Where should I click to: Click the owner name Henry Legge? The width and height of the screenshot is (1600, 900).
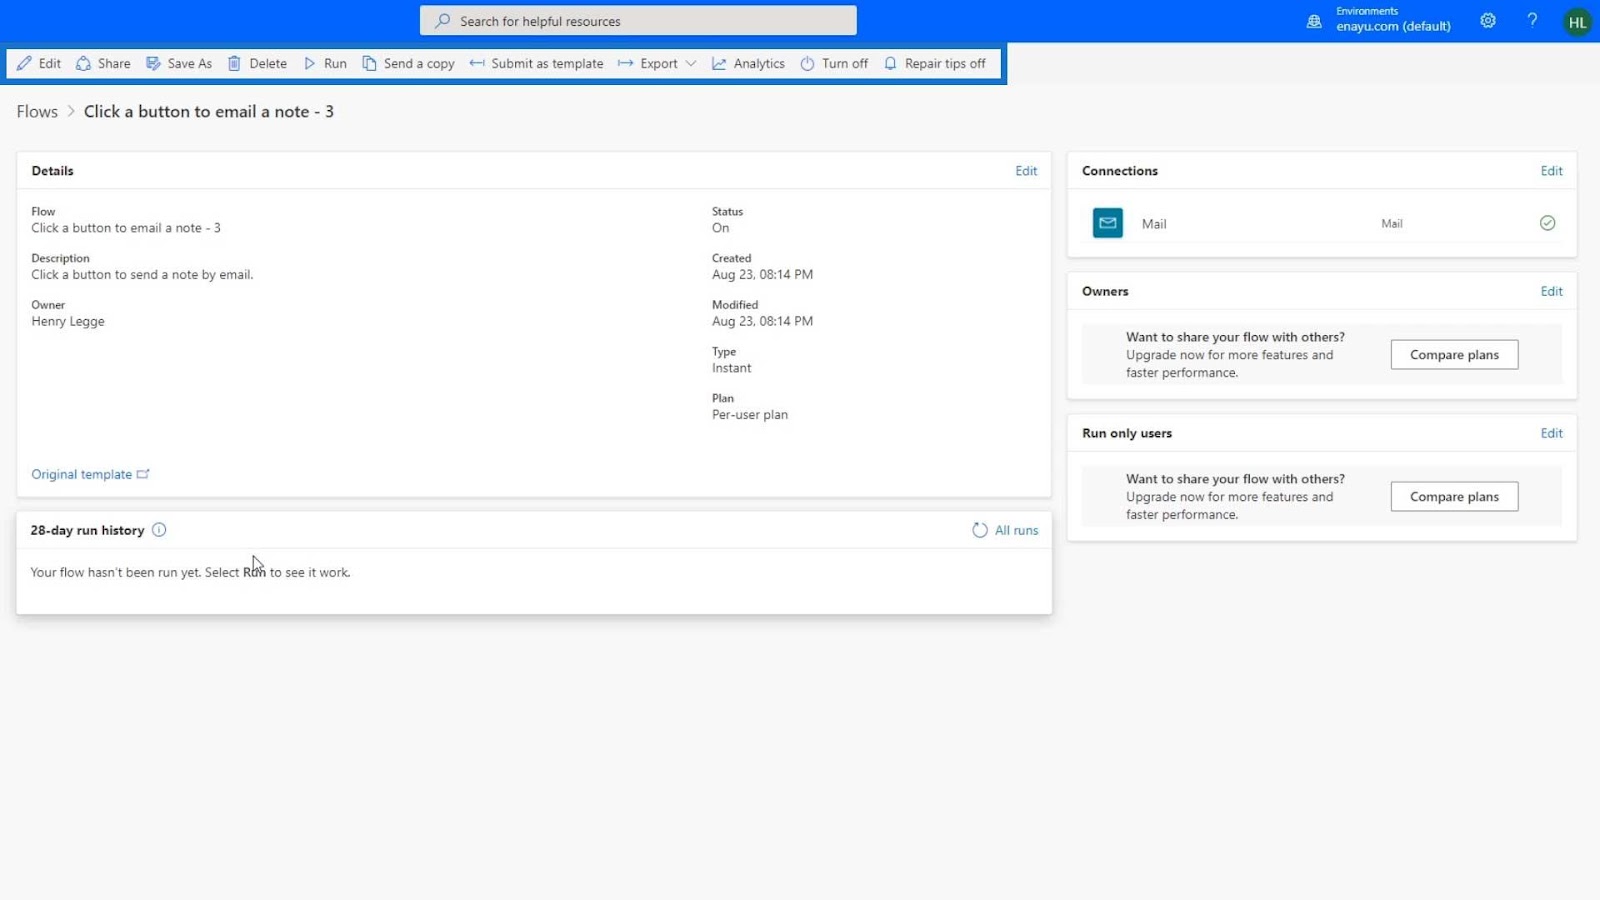tap(68, 321)
